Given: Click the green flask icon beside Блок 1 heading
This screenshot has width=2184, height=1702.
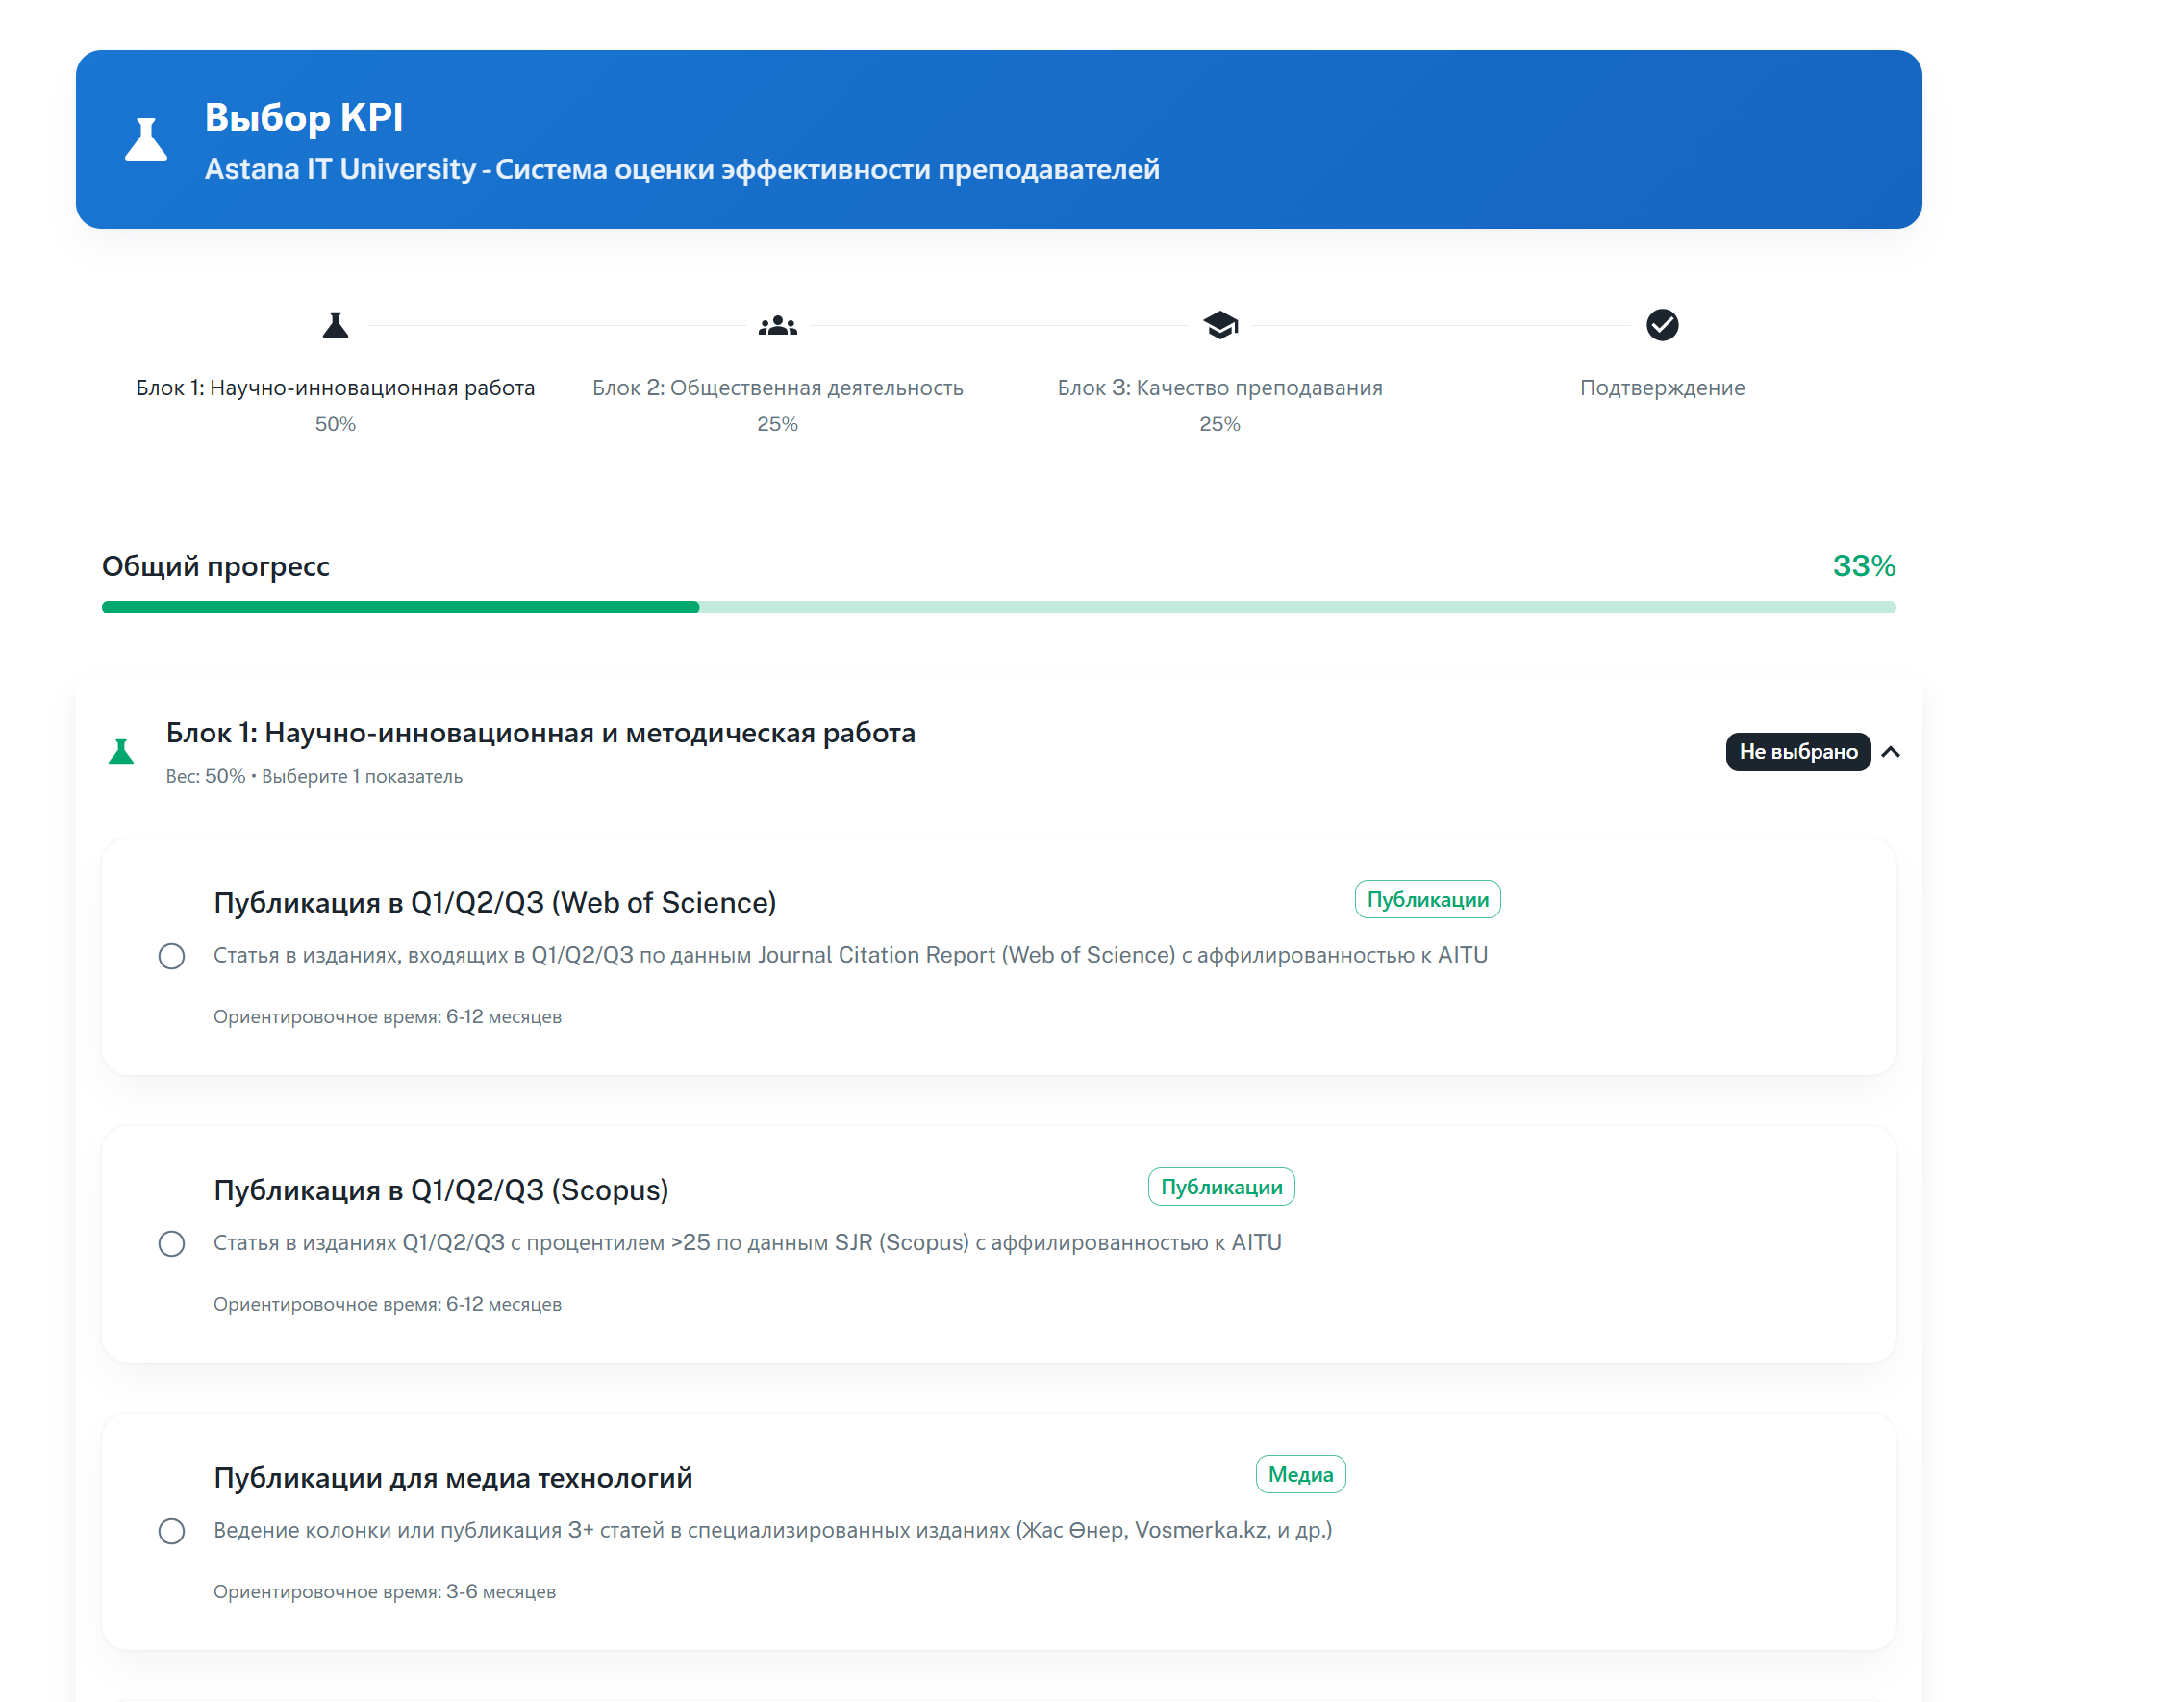Looking at the screenshot, I should 121,752.
